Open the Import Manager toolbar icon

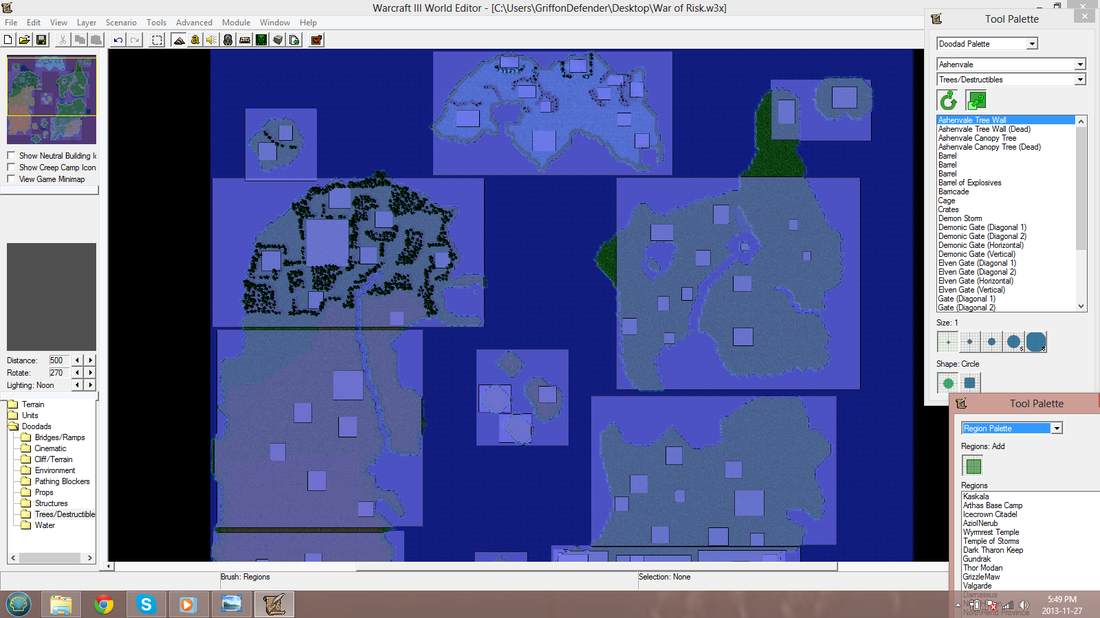295,40
